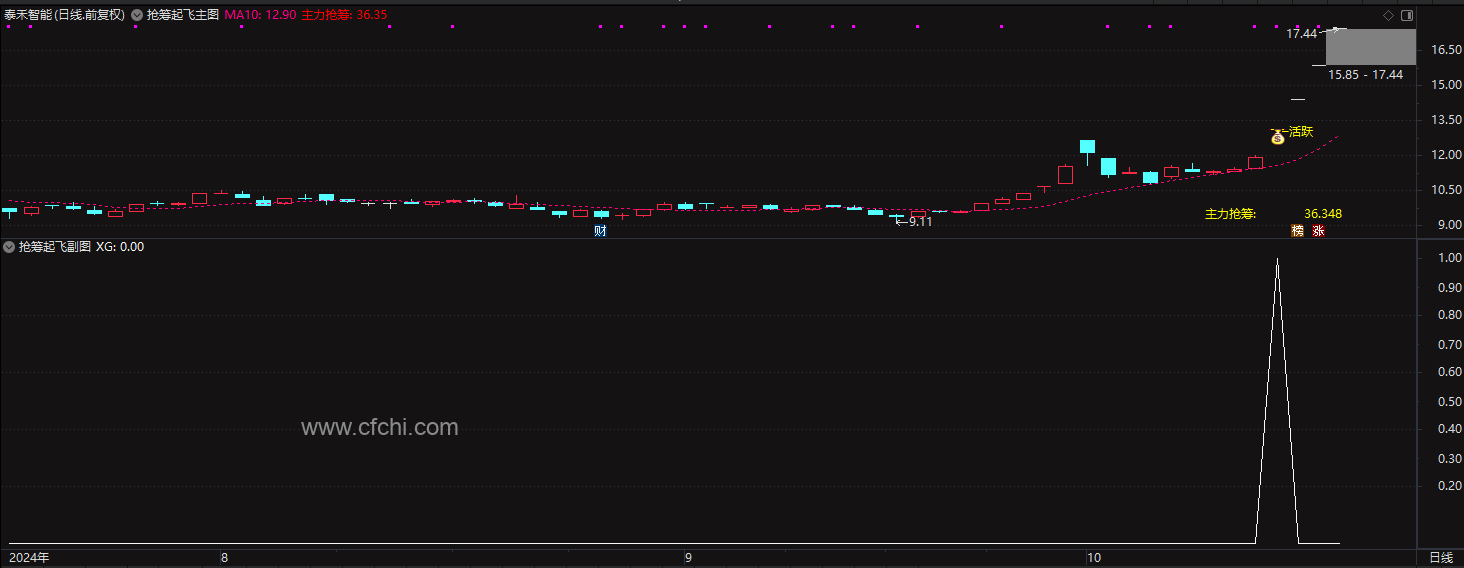Click the 17.44 high price annotation
The image size is (1464, 568).
point(1301,34)
